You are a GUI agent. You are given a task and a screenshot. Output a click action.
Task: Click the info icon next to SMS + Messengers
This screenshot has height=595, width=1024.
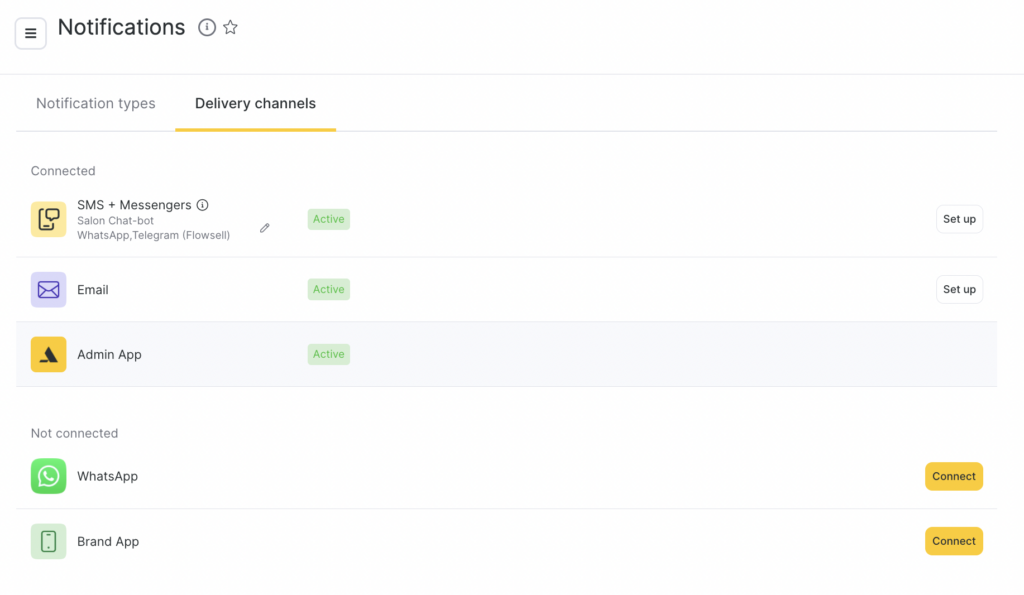(202, 205)
